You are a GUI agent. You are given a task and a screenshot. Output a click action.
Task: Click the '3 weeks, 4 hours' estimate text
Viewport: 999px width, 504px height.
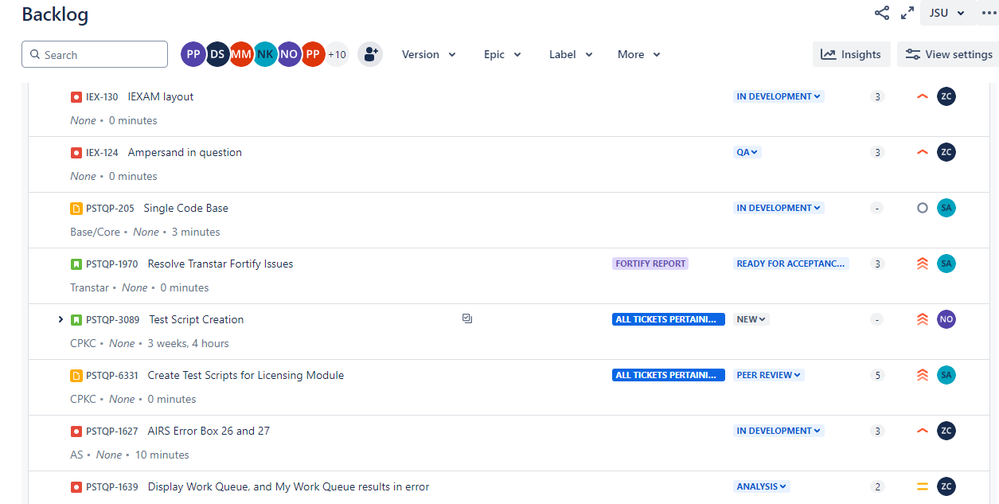pyautogui.click(x=188, y=343)
